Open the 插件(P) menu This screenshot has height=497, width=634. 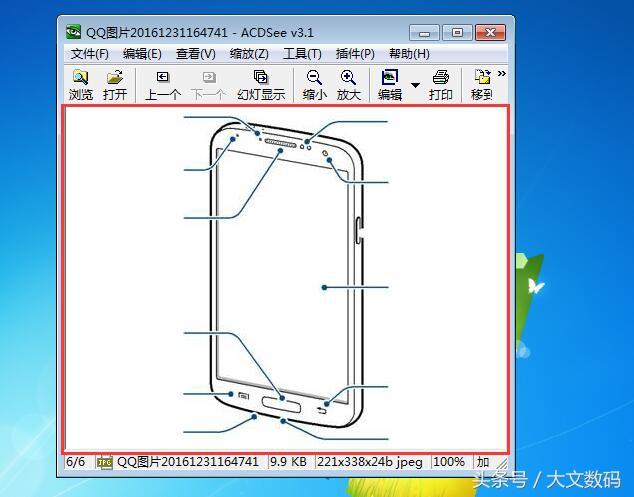[355, 54]
